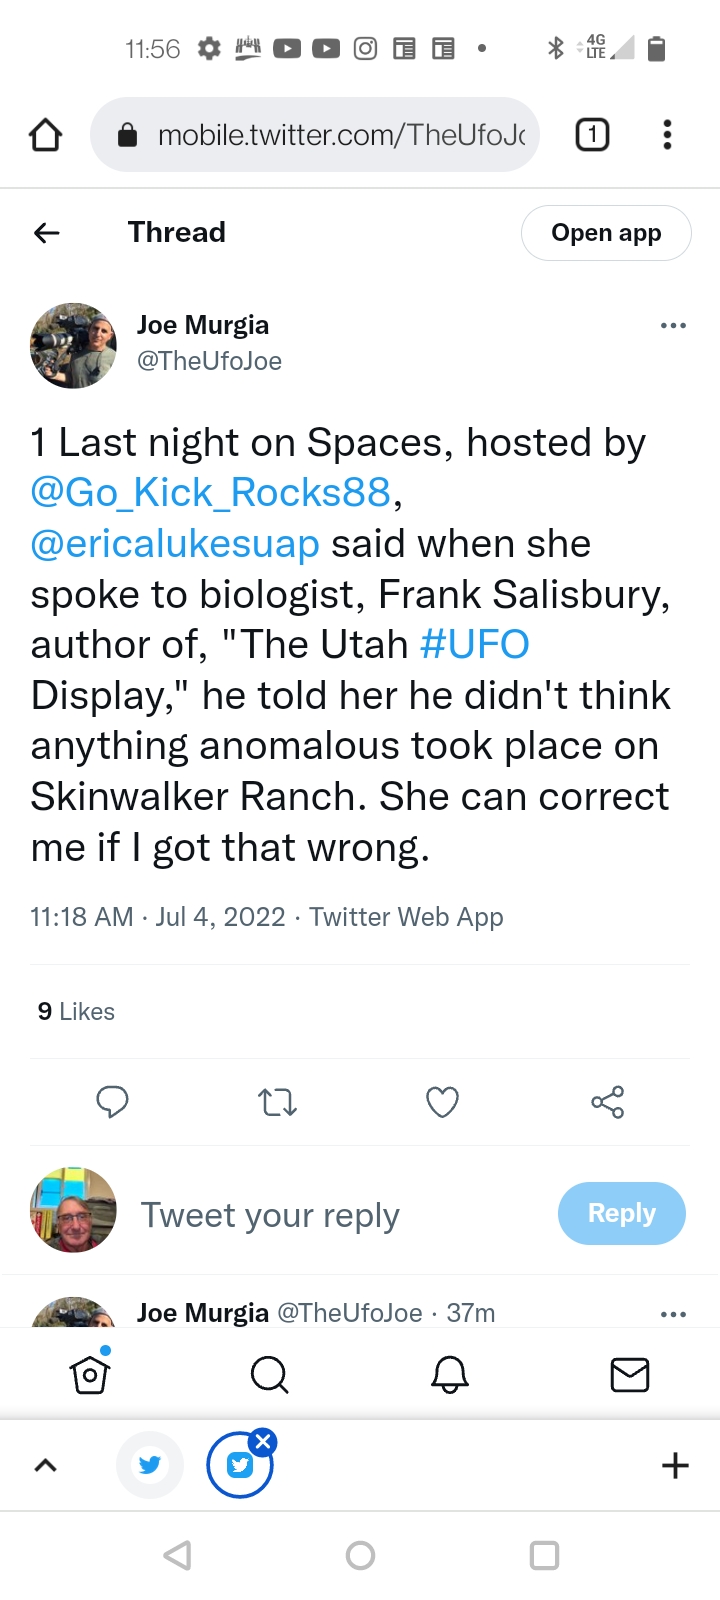Tap the reply speech bubble icon
The height and width of the screenshot is (1600, 720).
(112, 1102)
